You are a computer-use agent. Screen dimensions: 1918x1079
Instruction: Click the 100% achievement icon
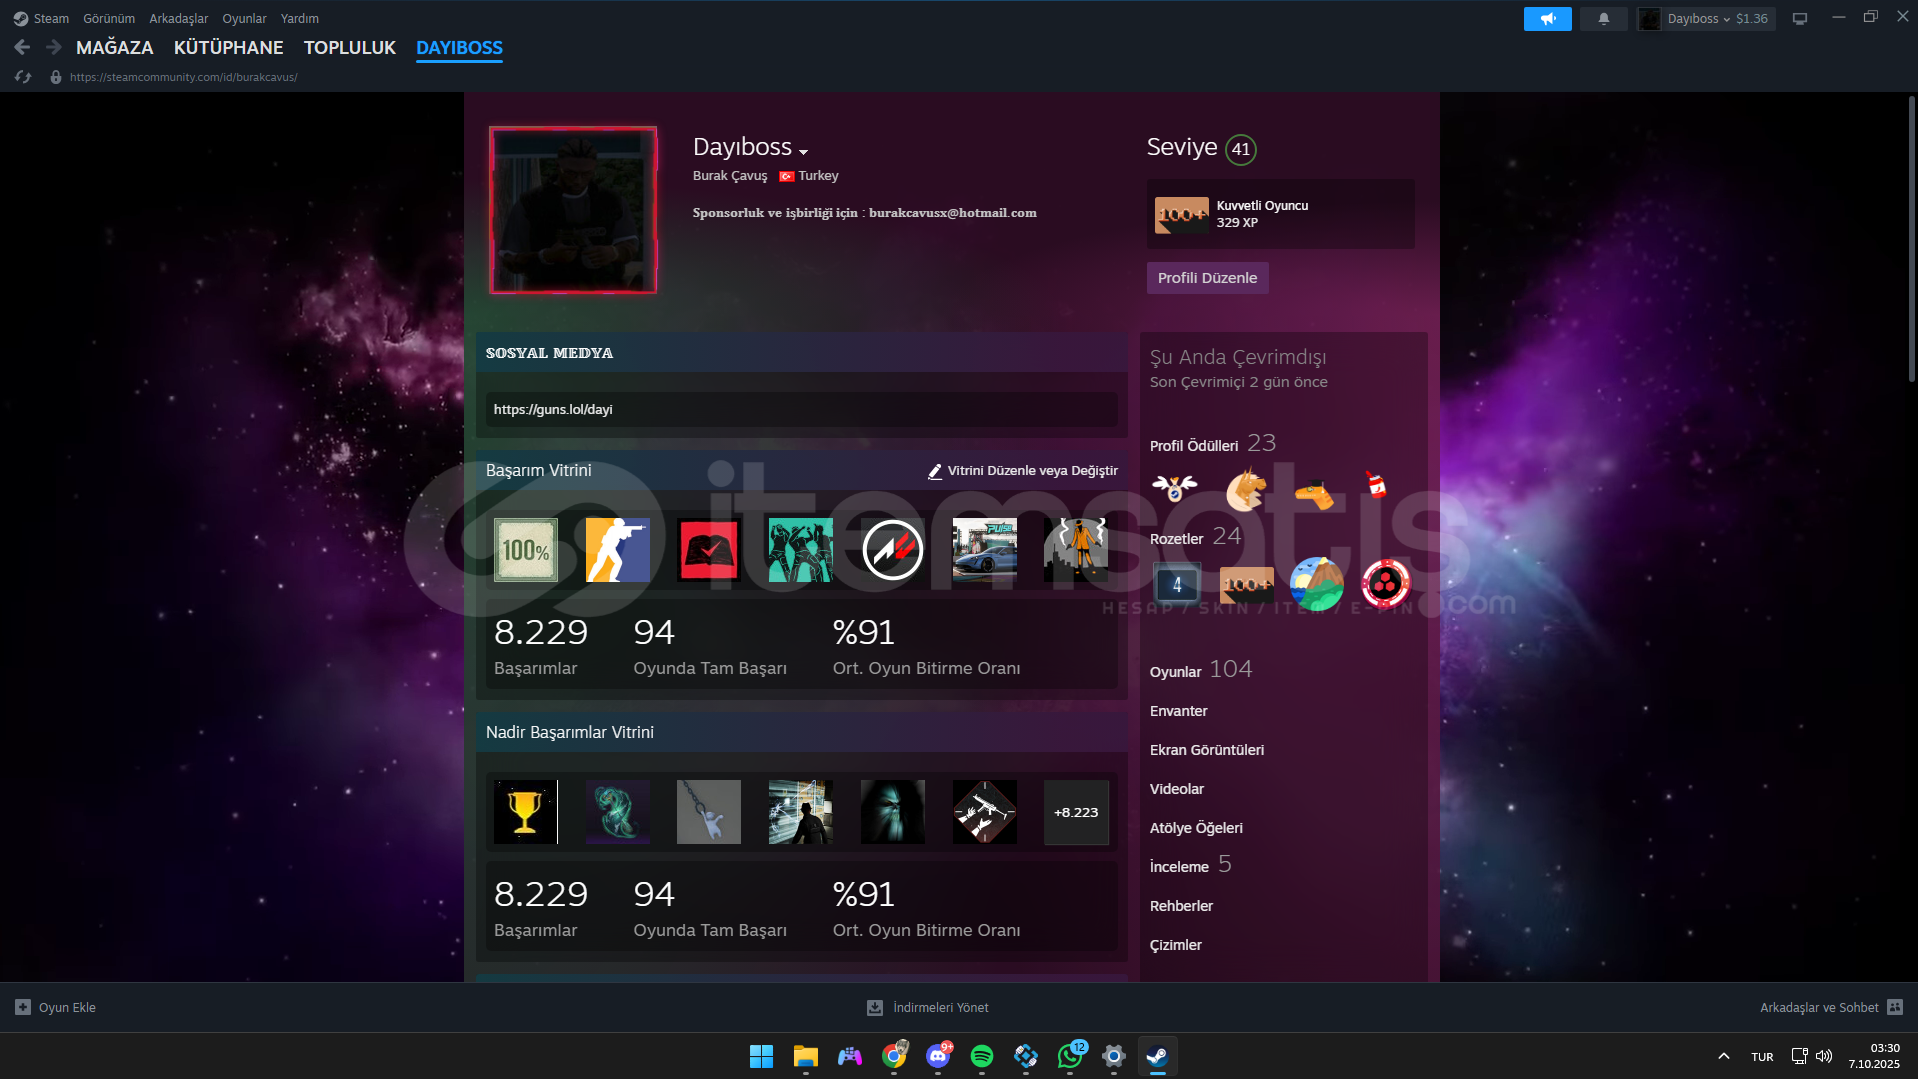click(526, 550)
